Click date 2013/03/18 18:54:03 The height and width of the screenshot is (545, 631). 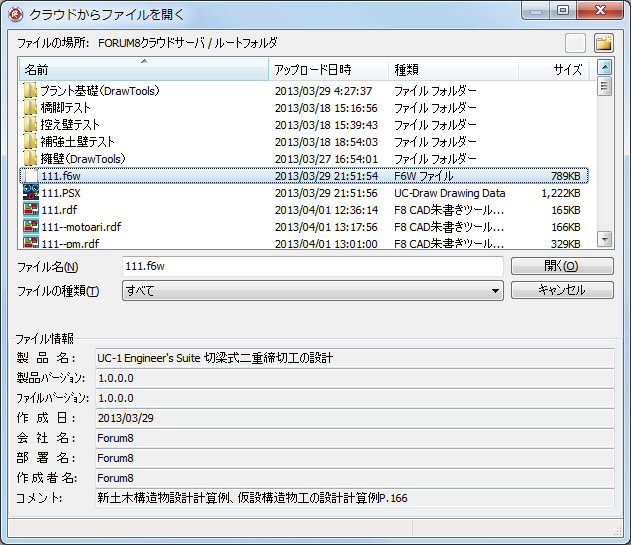tap(326, 142)
